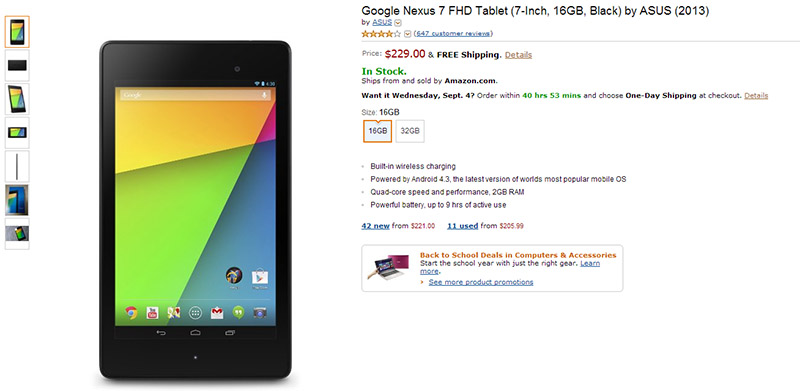Click the Back to School laptop image
The width and height of the screenshot is (800, 391).
click(387, 267)
